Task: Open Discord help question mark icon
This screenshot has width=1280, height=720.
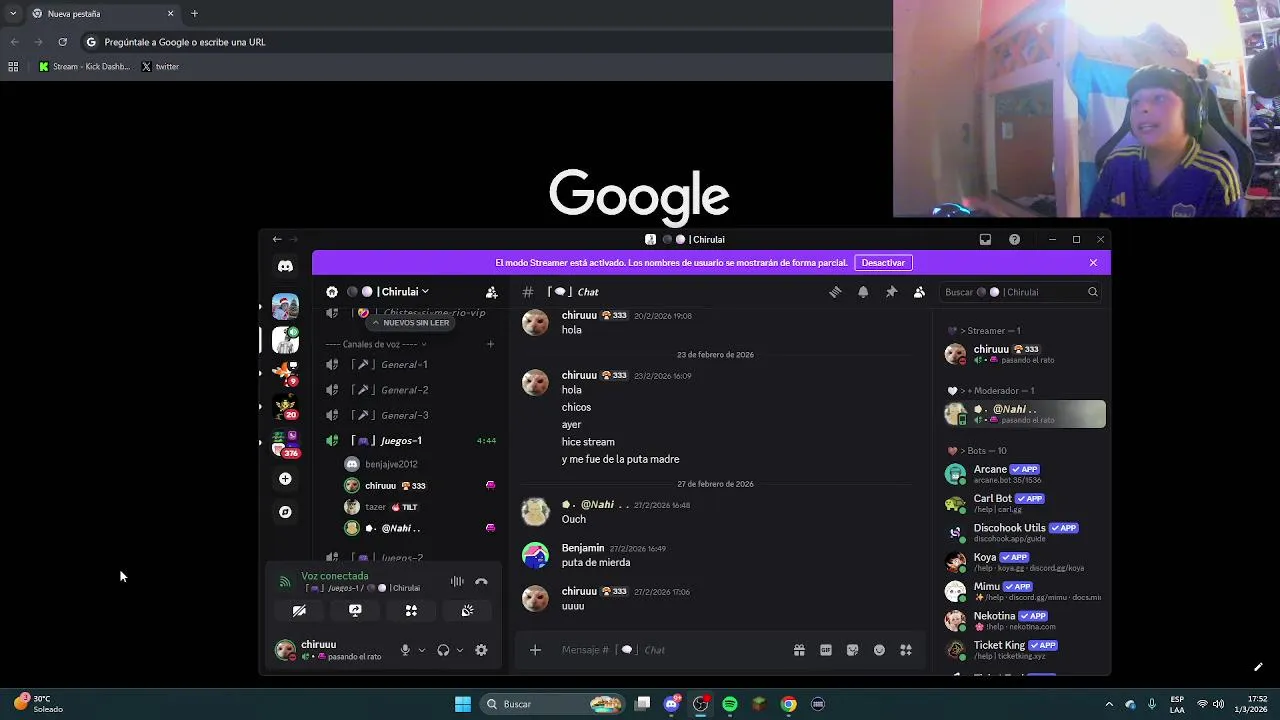Action: pos(1014,240)
